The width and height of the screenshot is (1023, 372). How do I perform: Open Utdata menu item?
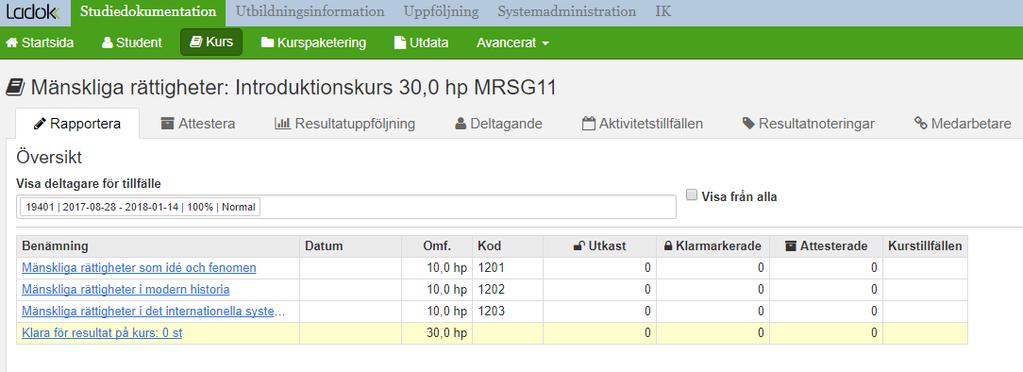(421, 43)
